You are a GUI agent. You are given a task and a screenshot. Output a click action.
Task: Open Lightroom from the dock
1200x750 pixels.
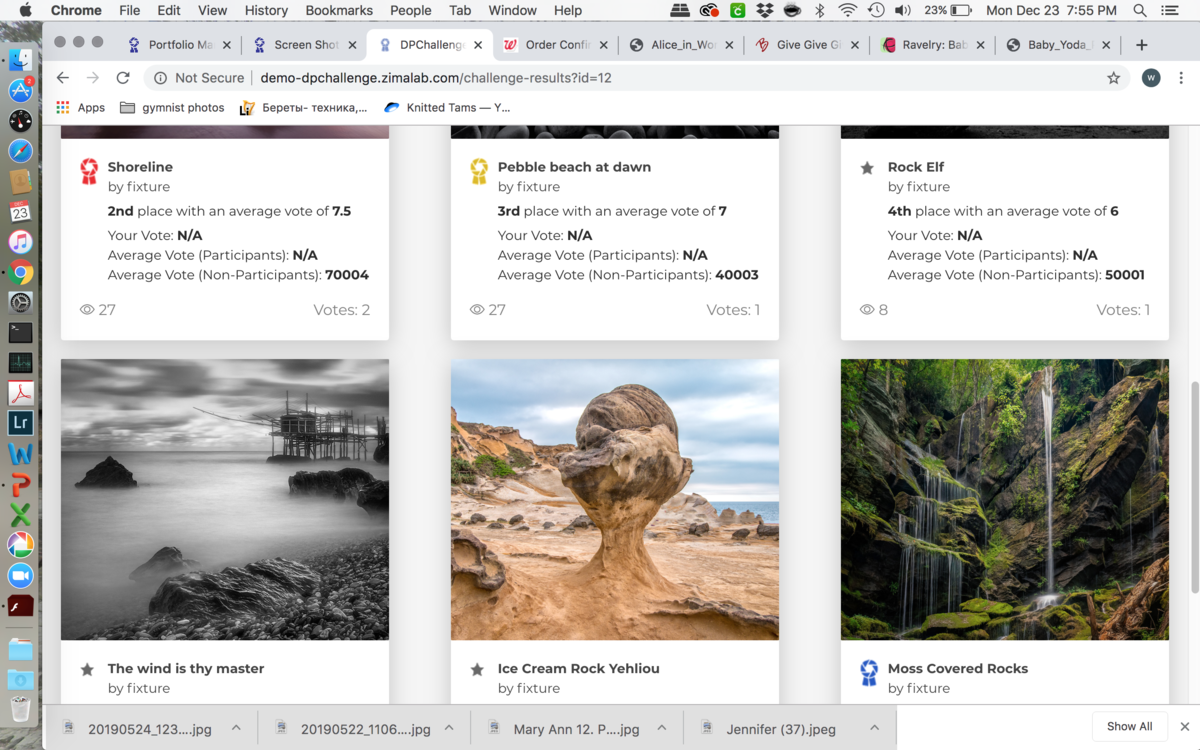point(20,423)
